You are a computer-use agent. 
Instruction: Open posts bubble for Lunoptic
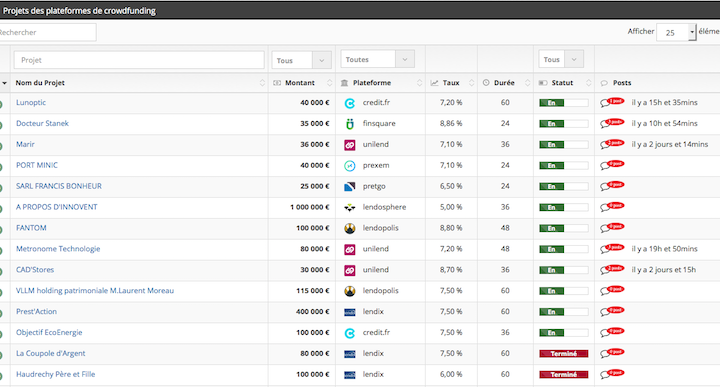click(x=612, y=102)
